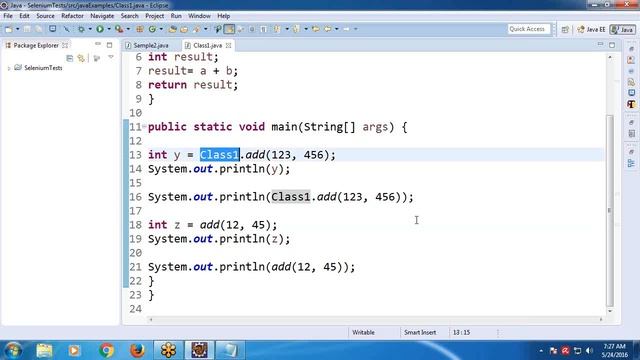This screenshot has width=640, height=360.
Task: Minimize the Package Explorer panel
Action: pyautogui.click(x=98, y=44)
